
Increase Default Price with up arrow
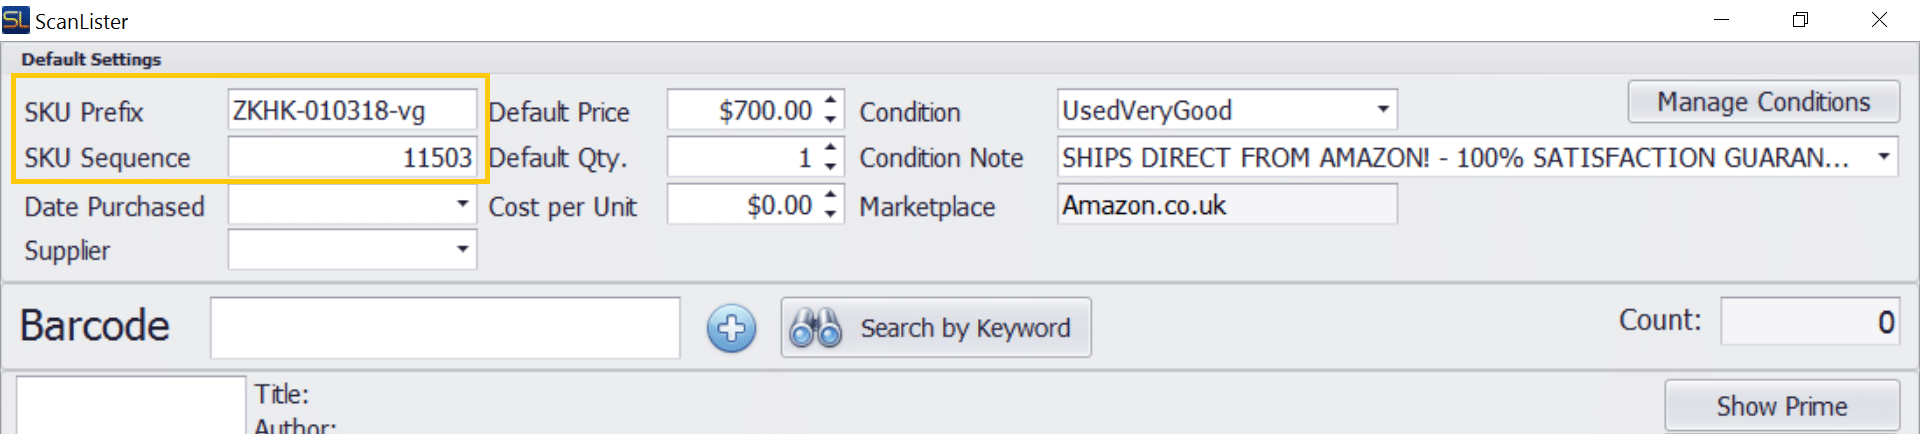coord(831,100)
